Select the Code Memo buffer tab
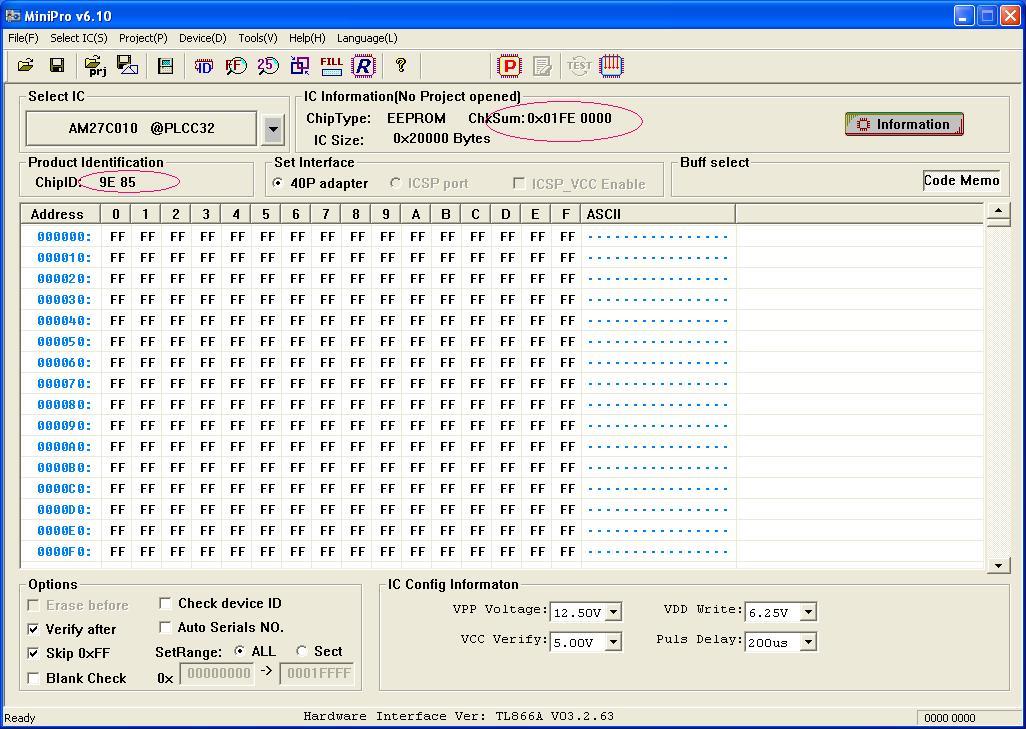 click(961, 181)
